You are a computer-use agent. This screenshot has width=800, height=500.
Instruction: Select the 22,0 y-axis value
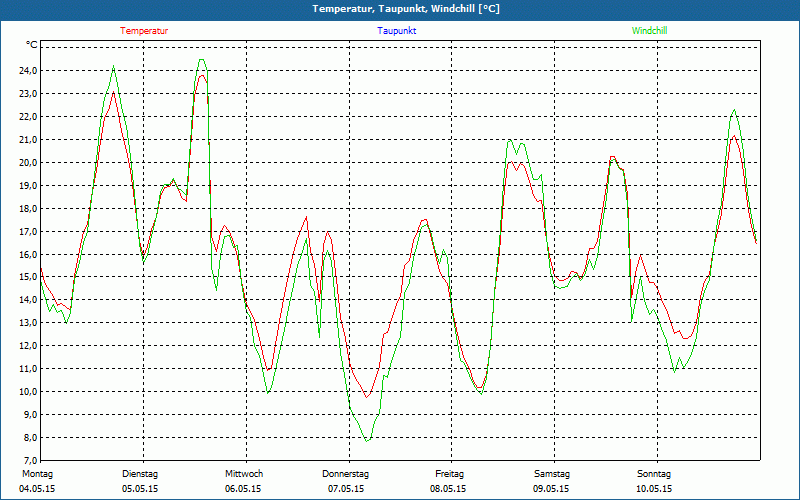28,116
